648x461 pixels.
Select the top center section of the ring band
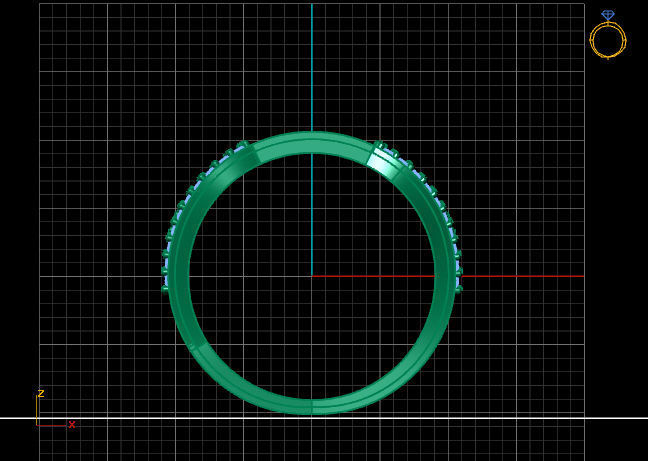312,143
